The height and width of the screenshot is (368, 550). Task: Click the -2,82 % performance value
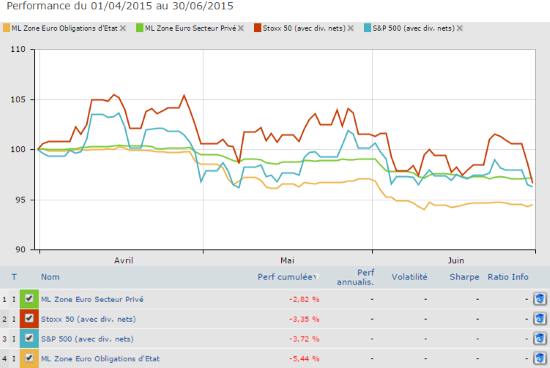pos(304,299)
